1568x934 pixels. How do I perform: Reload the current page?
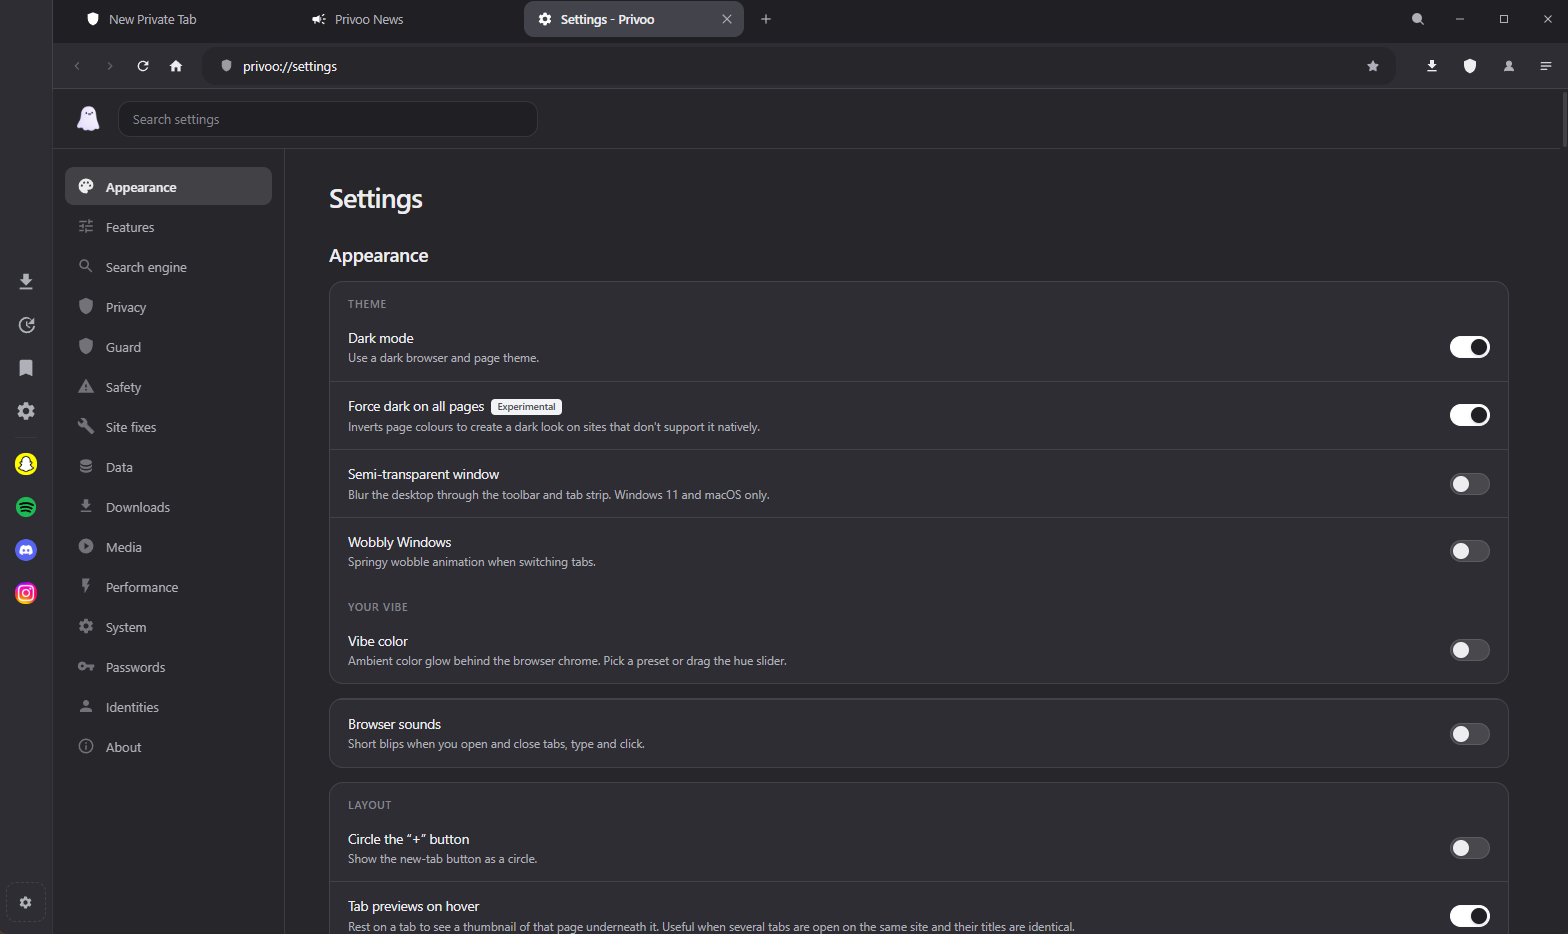point(143,66)
